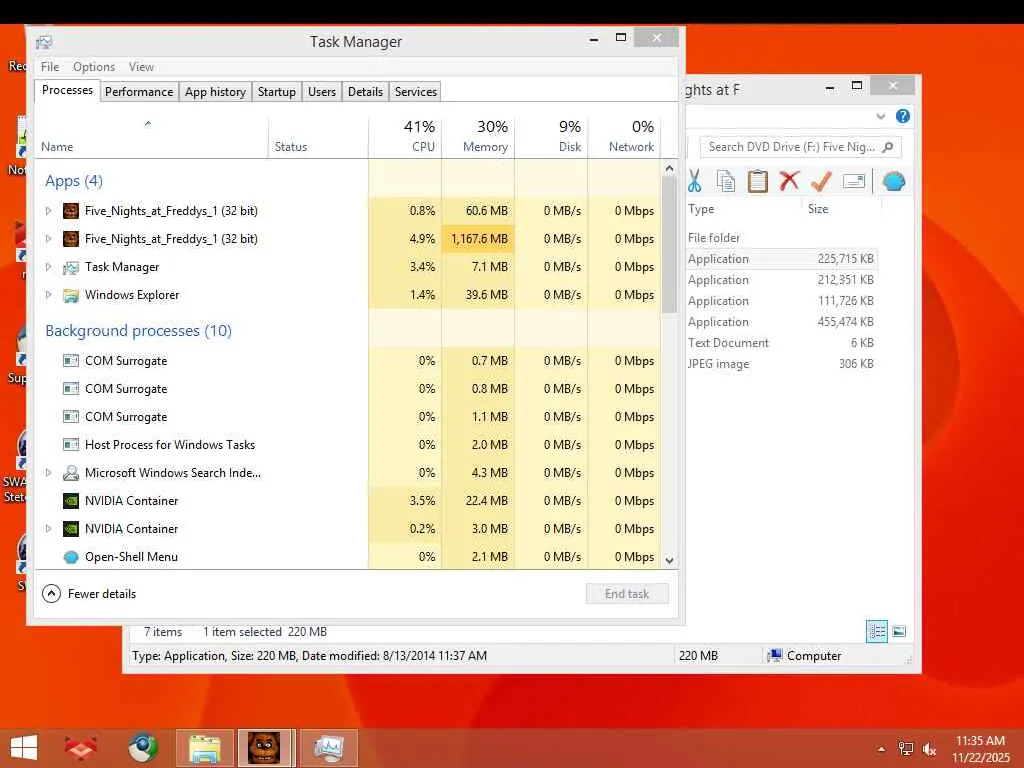Viewport: 1024px width, 768px height.
Task: Switch to the Details tab
Action: [365, 91]
